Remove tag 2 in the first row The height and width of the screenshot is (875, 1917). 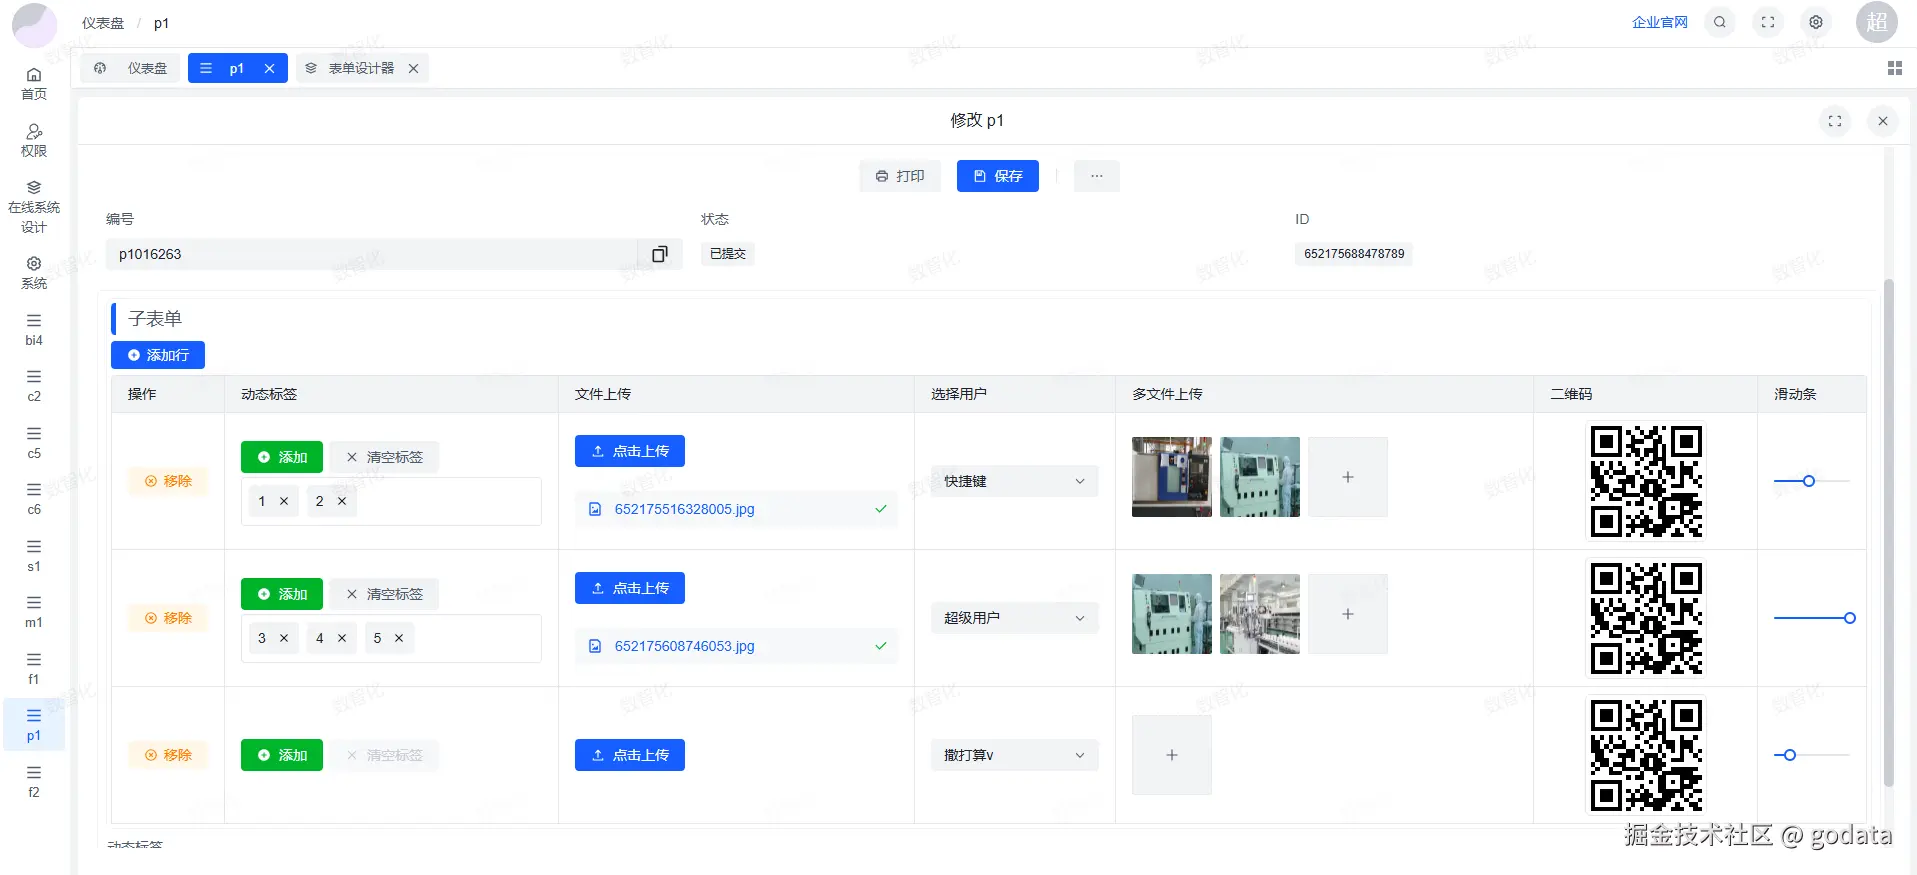click(342, 501)
